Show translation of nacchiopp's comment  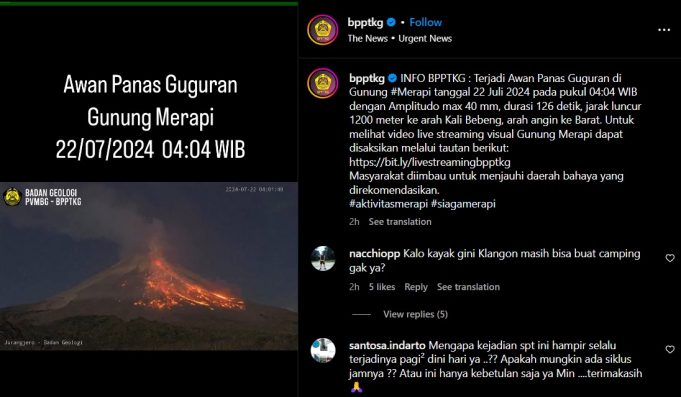pos(468,287)
